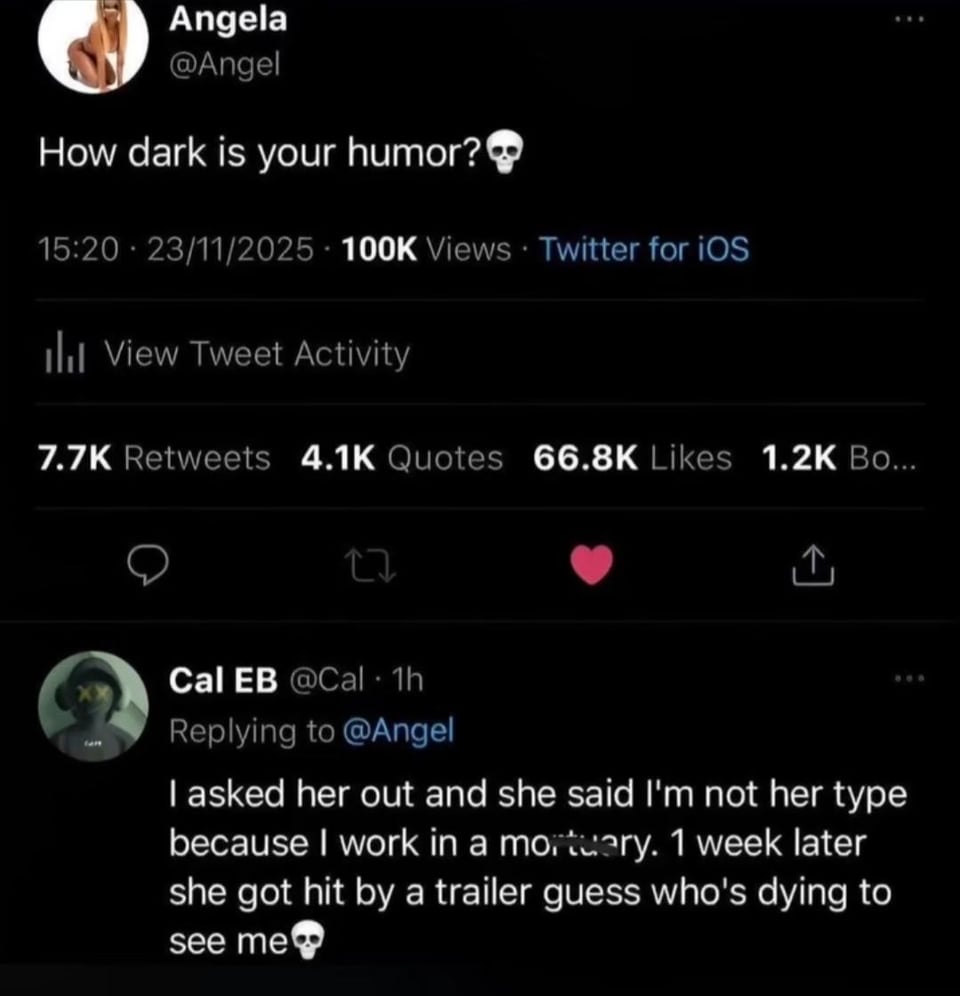Viewport: 960px width, 996px height.
Task: Click the @Angel handle under Angela
Action: pos(225,64)
